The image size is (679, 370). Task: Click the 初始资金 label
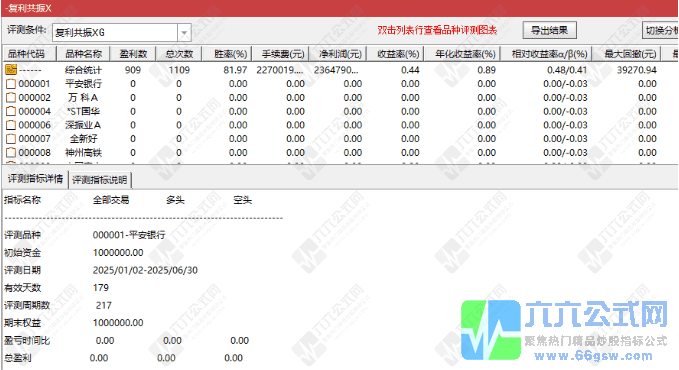point(23,253)
